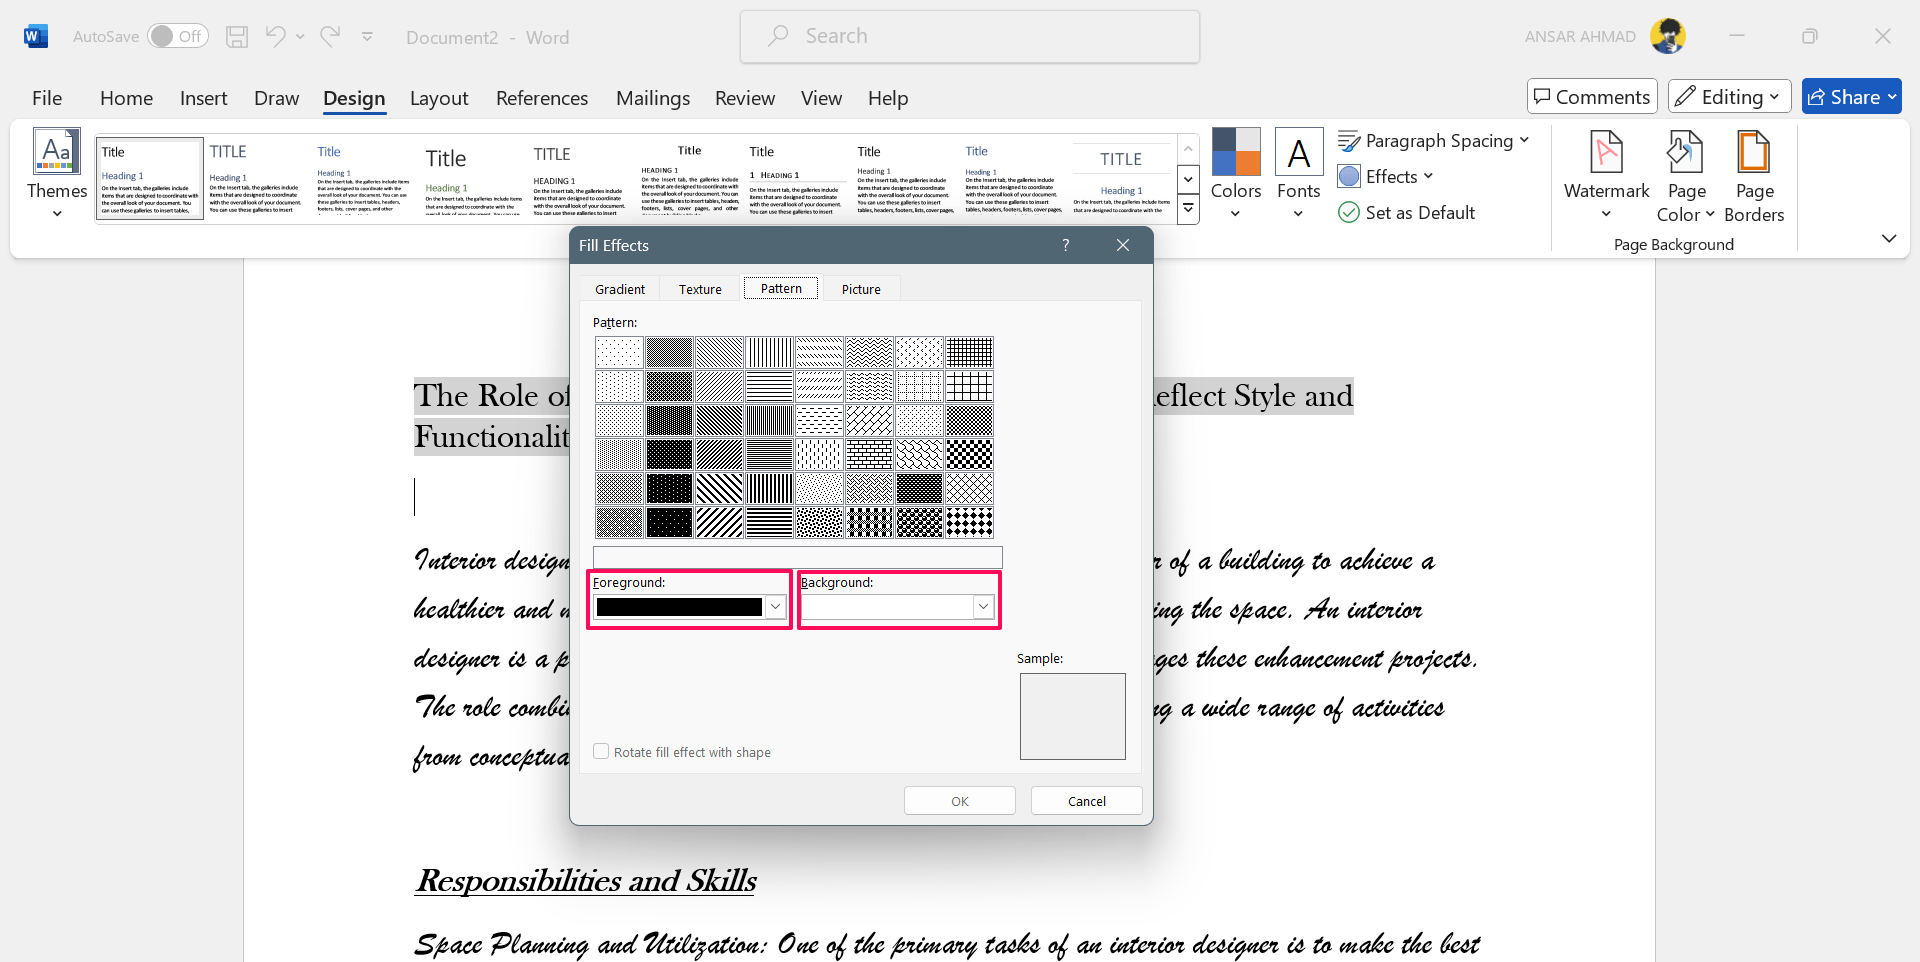Select the first document formatting style thumbnail
The width and height of the screenshot is (1920, 962).
tap(150, 178)
